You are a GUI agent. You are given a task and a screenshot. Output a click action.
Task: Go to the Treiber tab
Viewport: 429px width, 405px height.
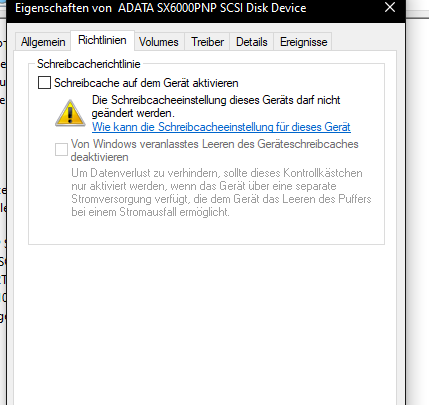(x=207, y=42)
